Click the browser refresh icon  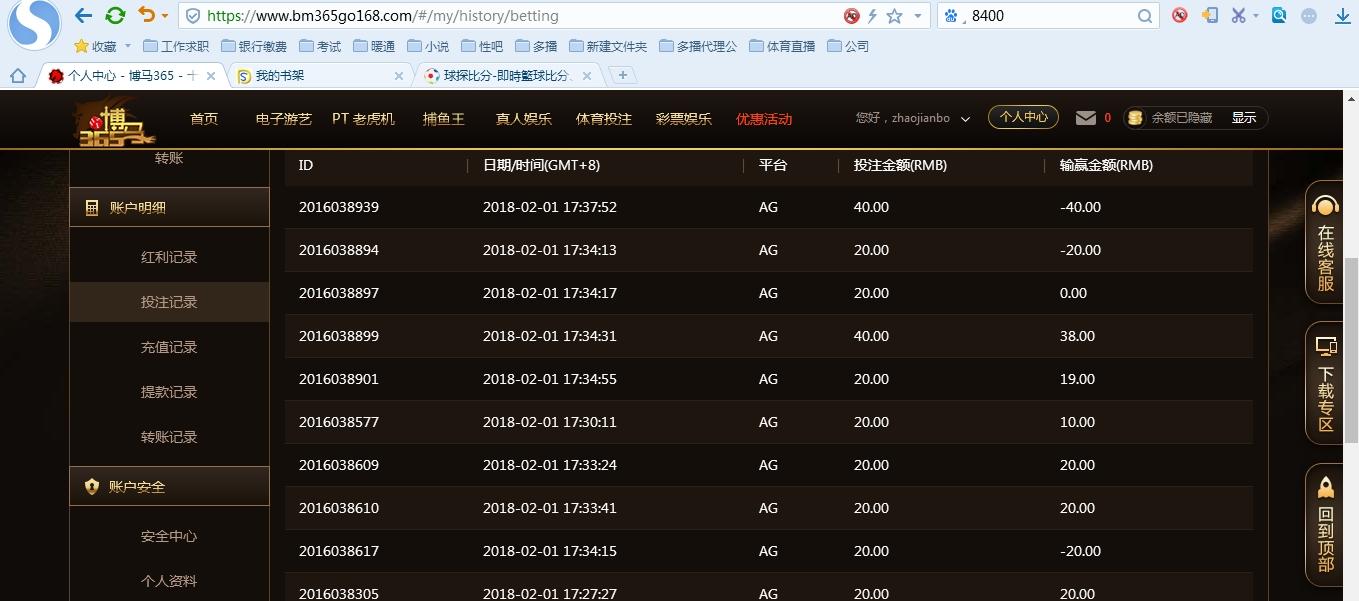[x=113, y=15]
